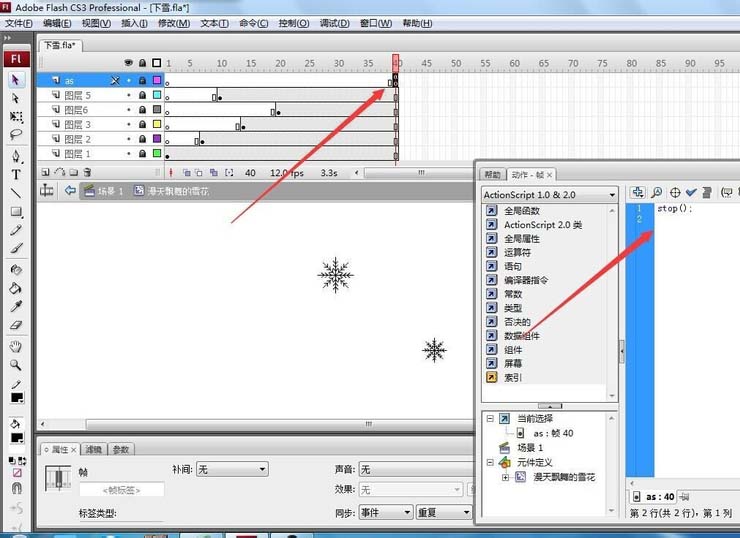This screenshot has width=740, height=538.
Task: Select the Hand tool
Action: (x=16, y=346)
